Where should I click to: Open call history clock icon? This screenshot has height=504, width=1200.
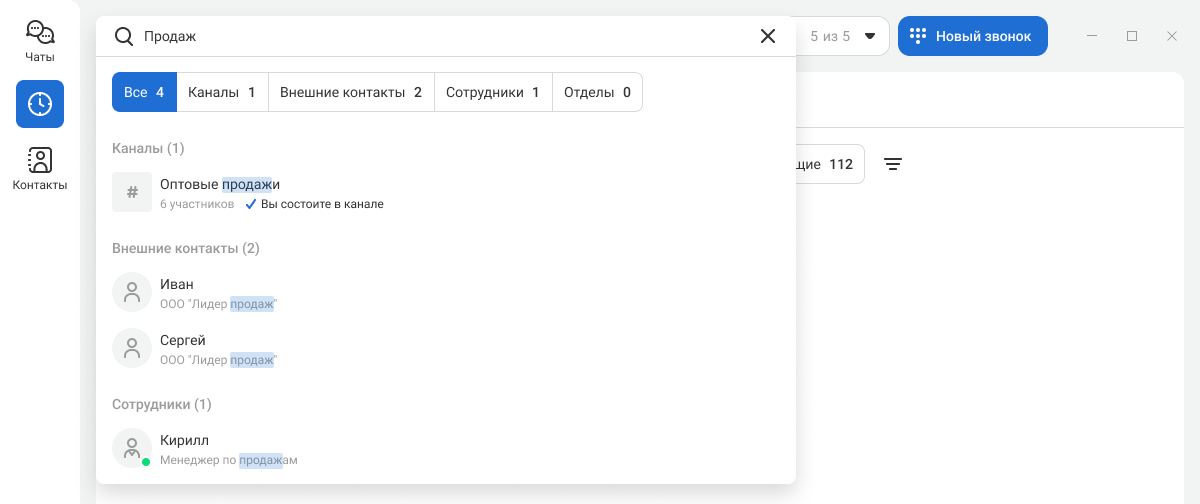40,104
